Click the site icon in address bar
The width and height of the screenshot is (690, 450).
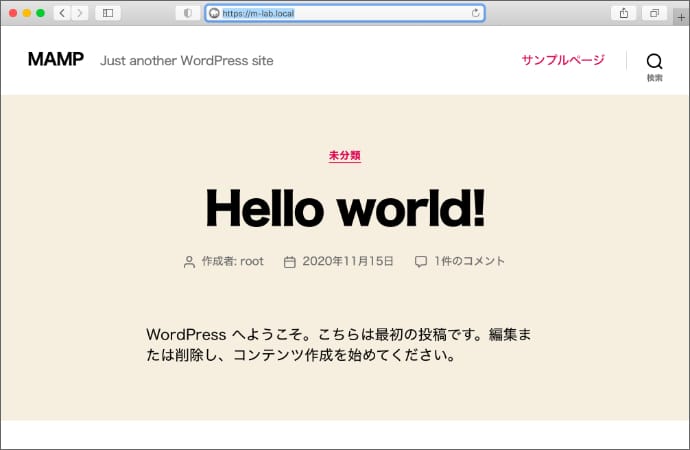point(214,13)
